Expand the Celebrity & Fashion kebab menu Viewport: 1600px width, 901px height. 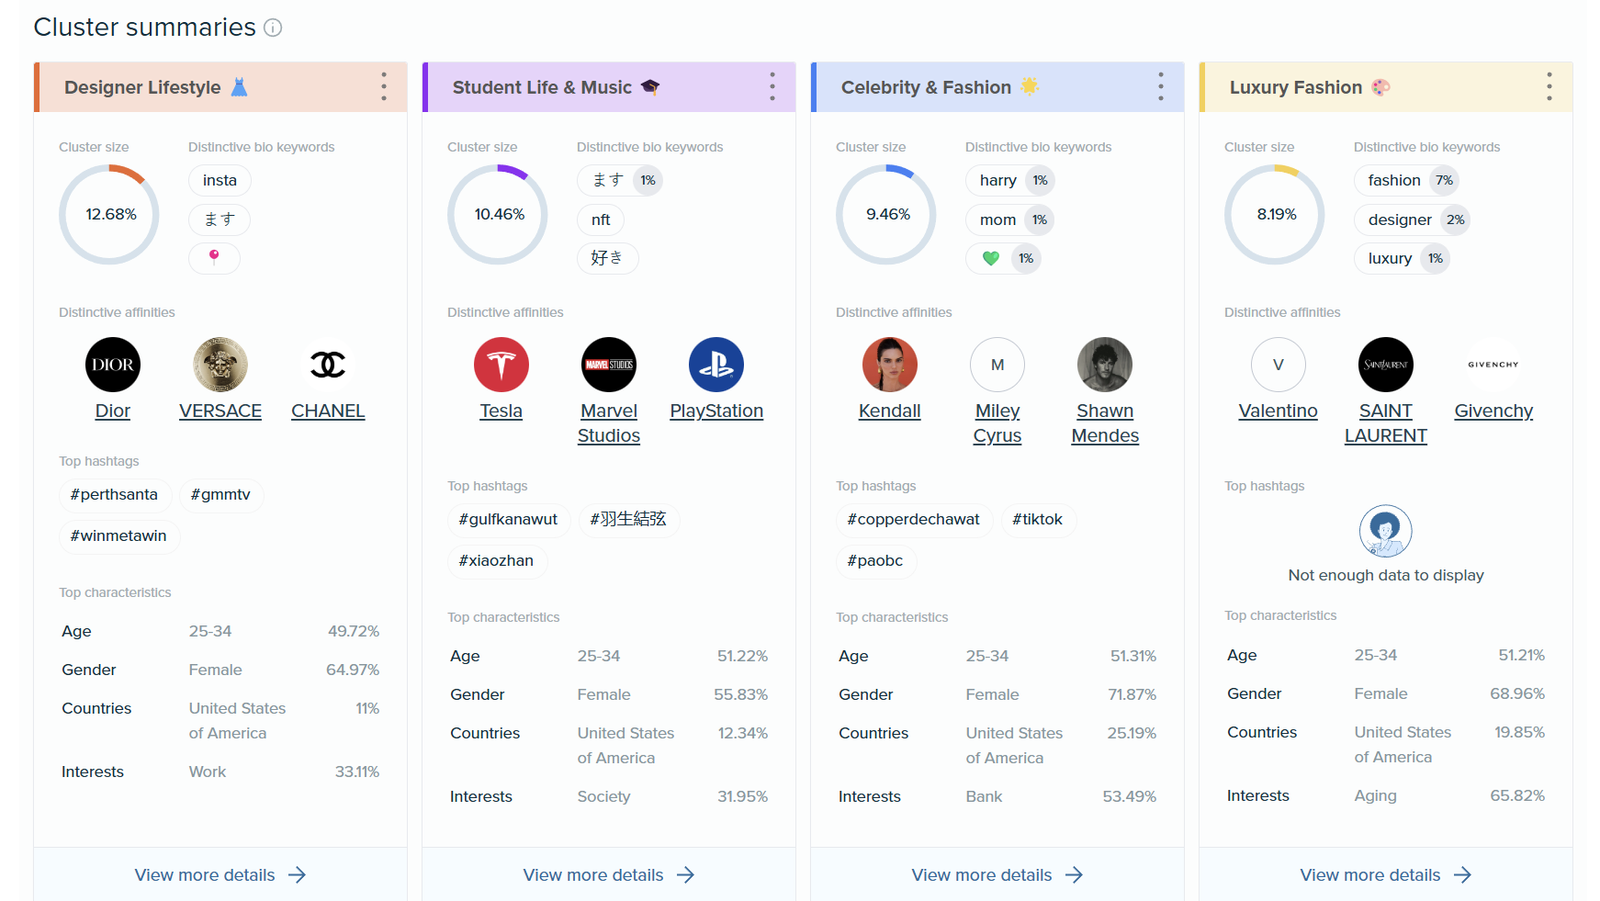click(1160, 87)
